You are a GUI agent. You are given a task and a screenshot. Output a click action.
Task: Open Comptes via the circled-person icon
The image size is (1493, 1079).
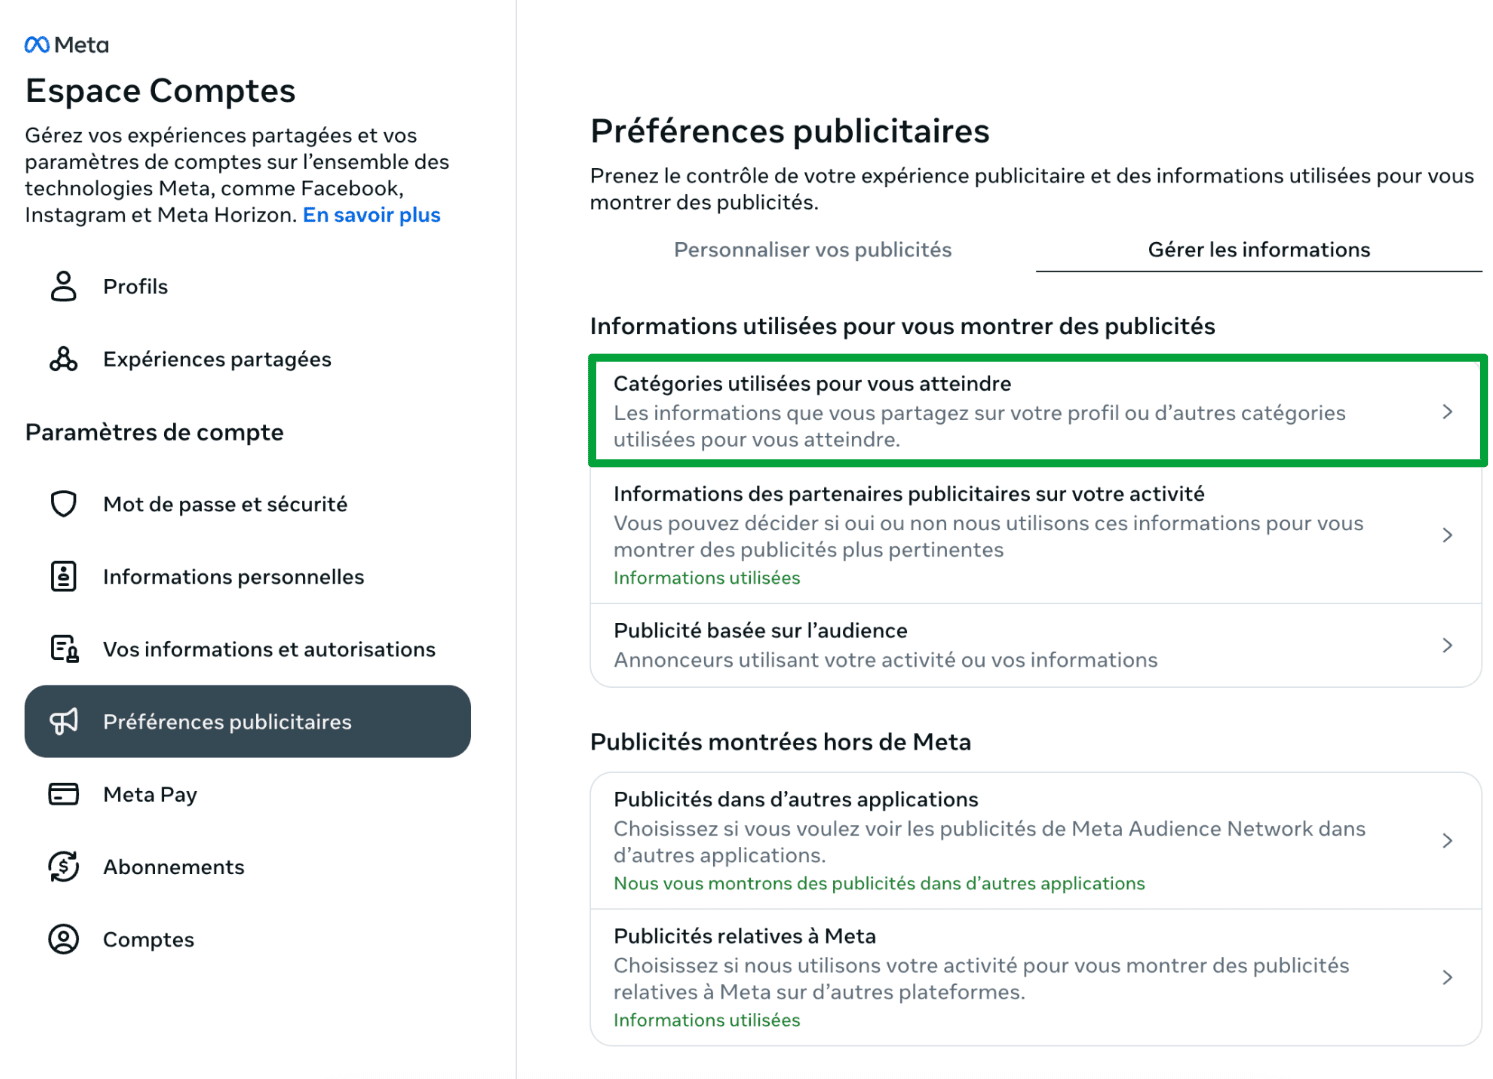point(64,939)
